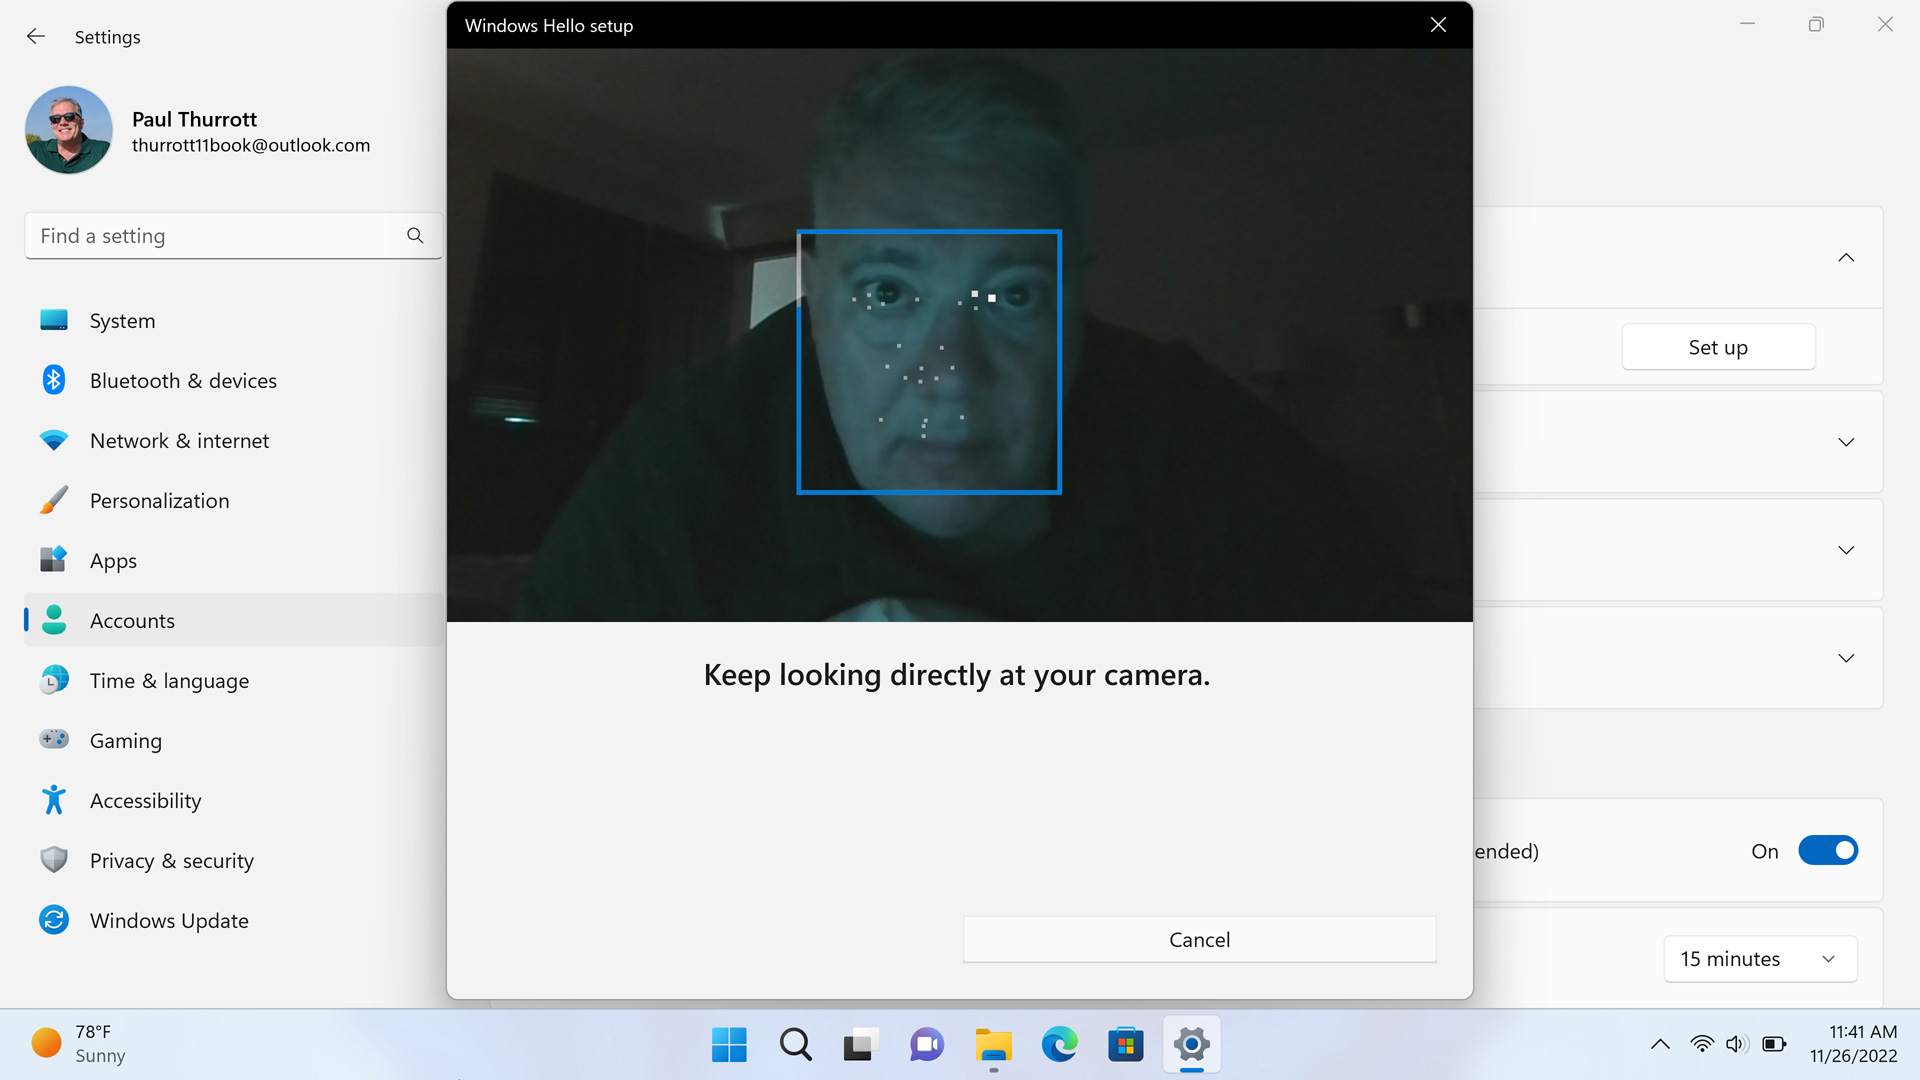The height and width of the screenshot is (1080, 1920).
Task: Cancel the Windows Hello setup
Action: tap(1199, 940)
